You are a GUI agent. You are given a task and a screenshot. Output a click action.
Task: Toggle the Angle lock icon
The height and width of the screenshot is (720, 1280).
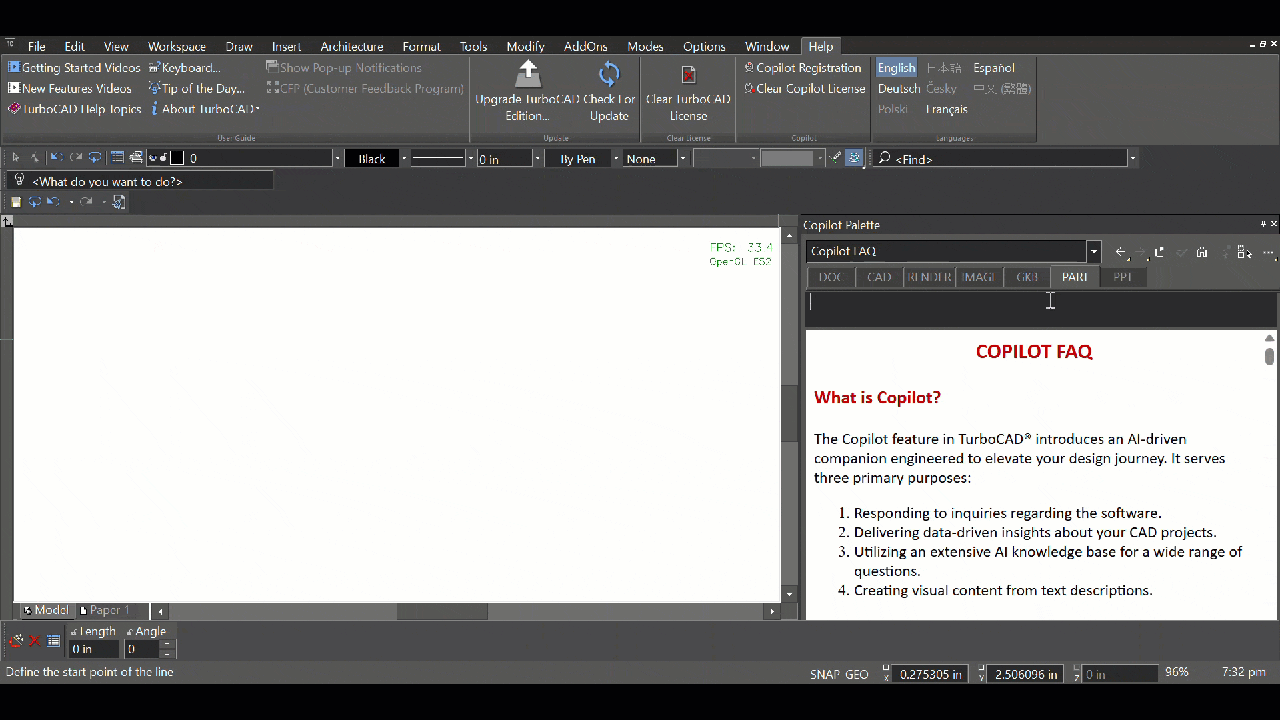click(130, 632)
